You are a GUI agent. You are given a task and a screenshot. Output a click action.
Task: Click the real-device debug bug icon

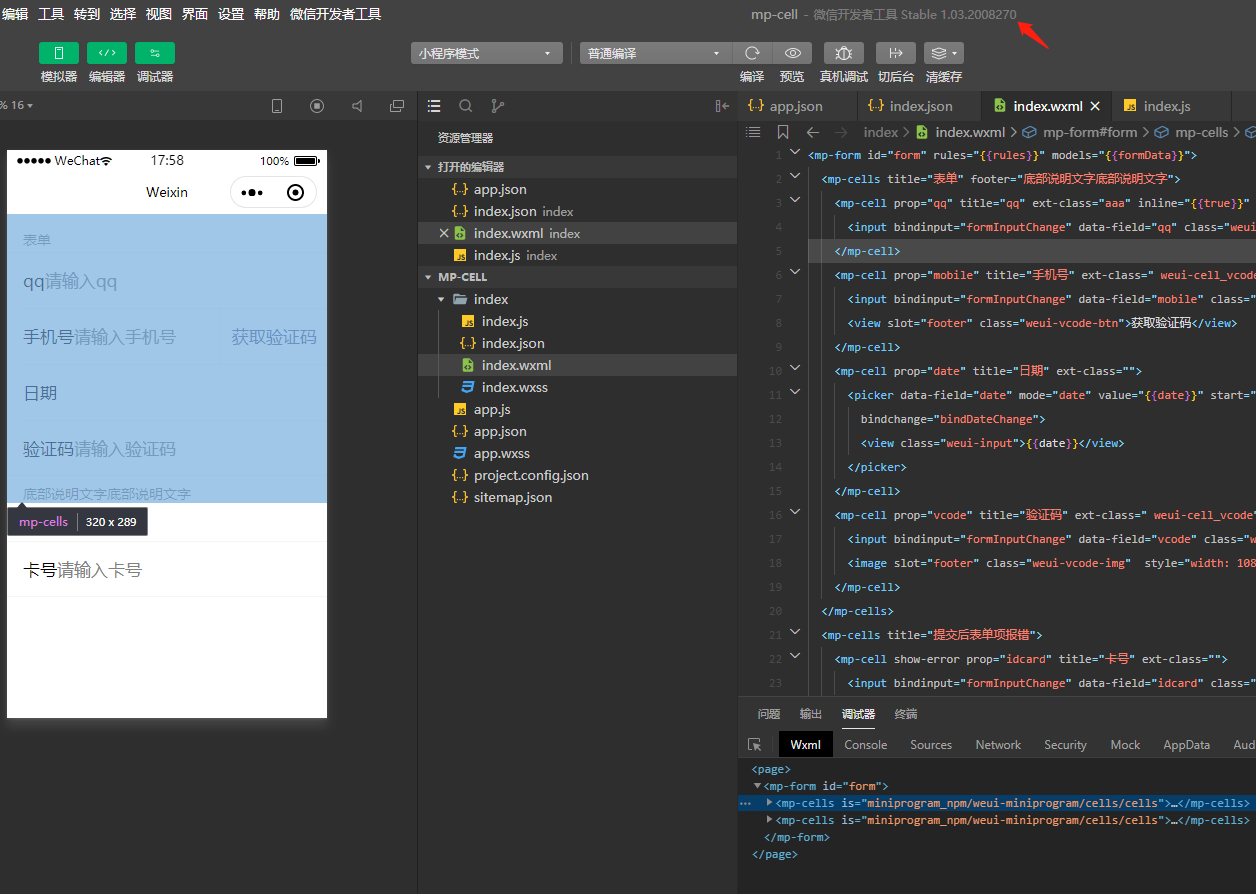coord(844,53)
